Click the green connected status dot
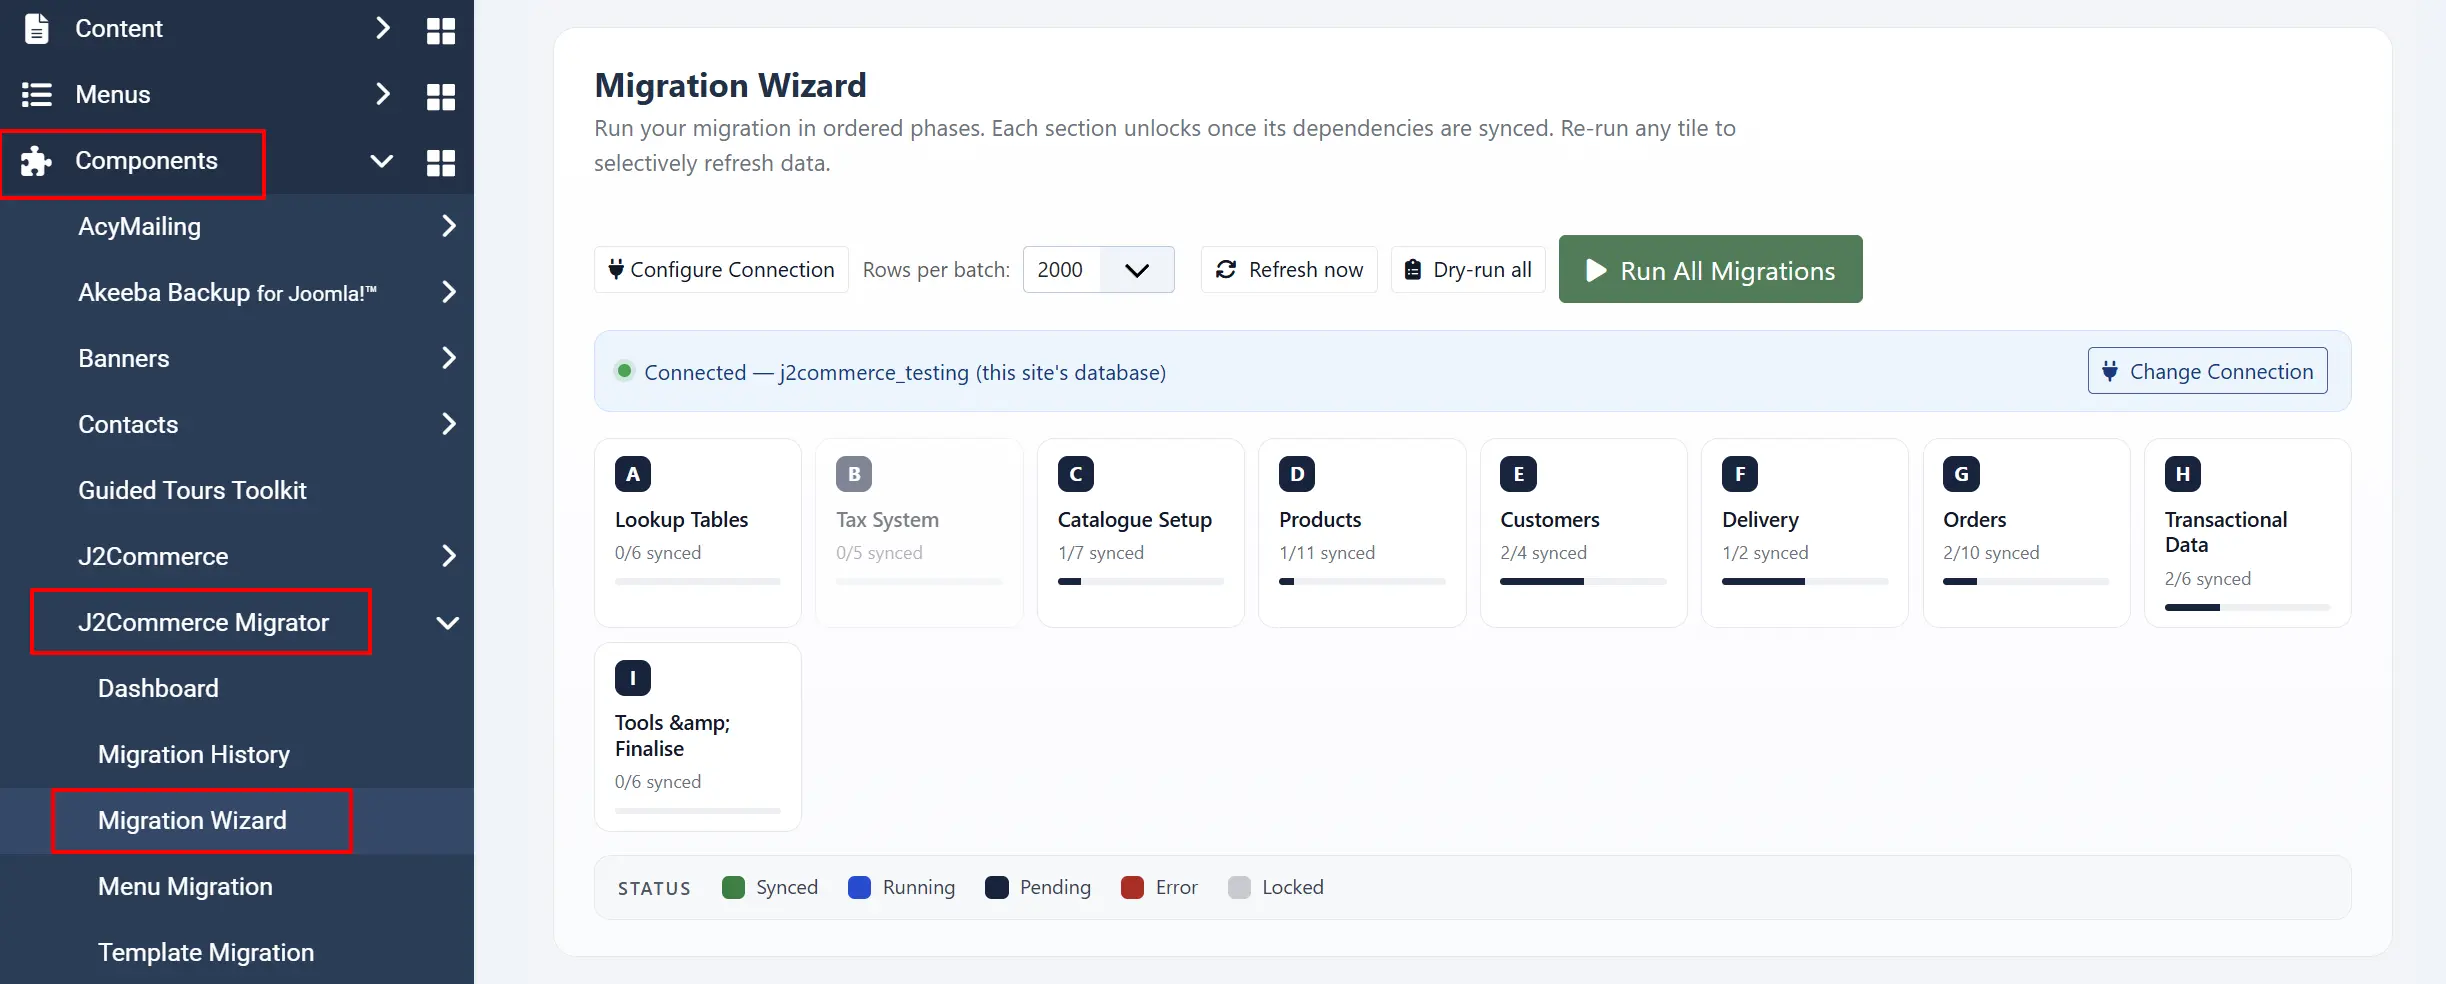This screenshot has width=2446, height=984. pyautogui.click(x=625, y=371)
